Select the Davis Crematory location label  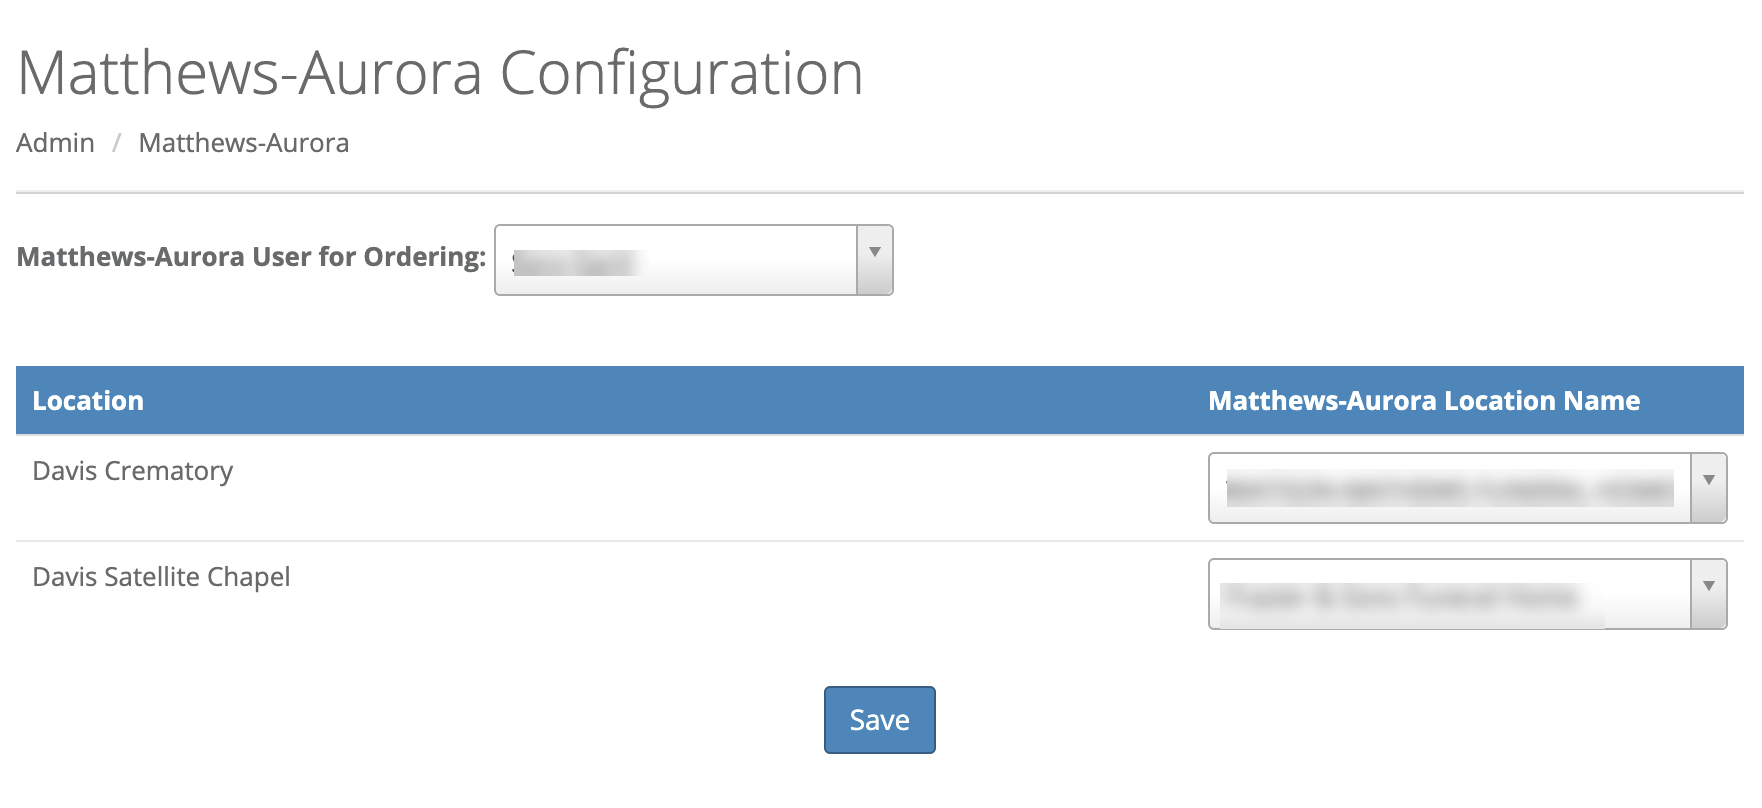pyautogui.click(x=132, y=471)
